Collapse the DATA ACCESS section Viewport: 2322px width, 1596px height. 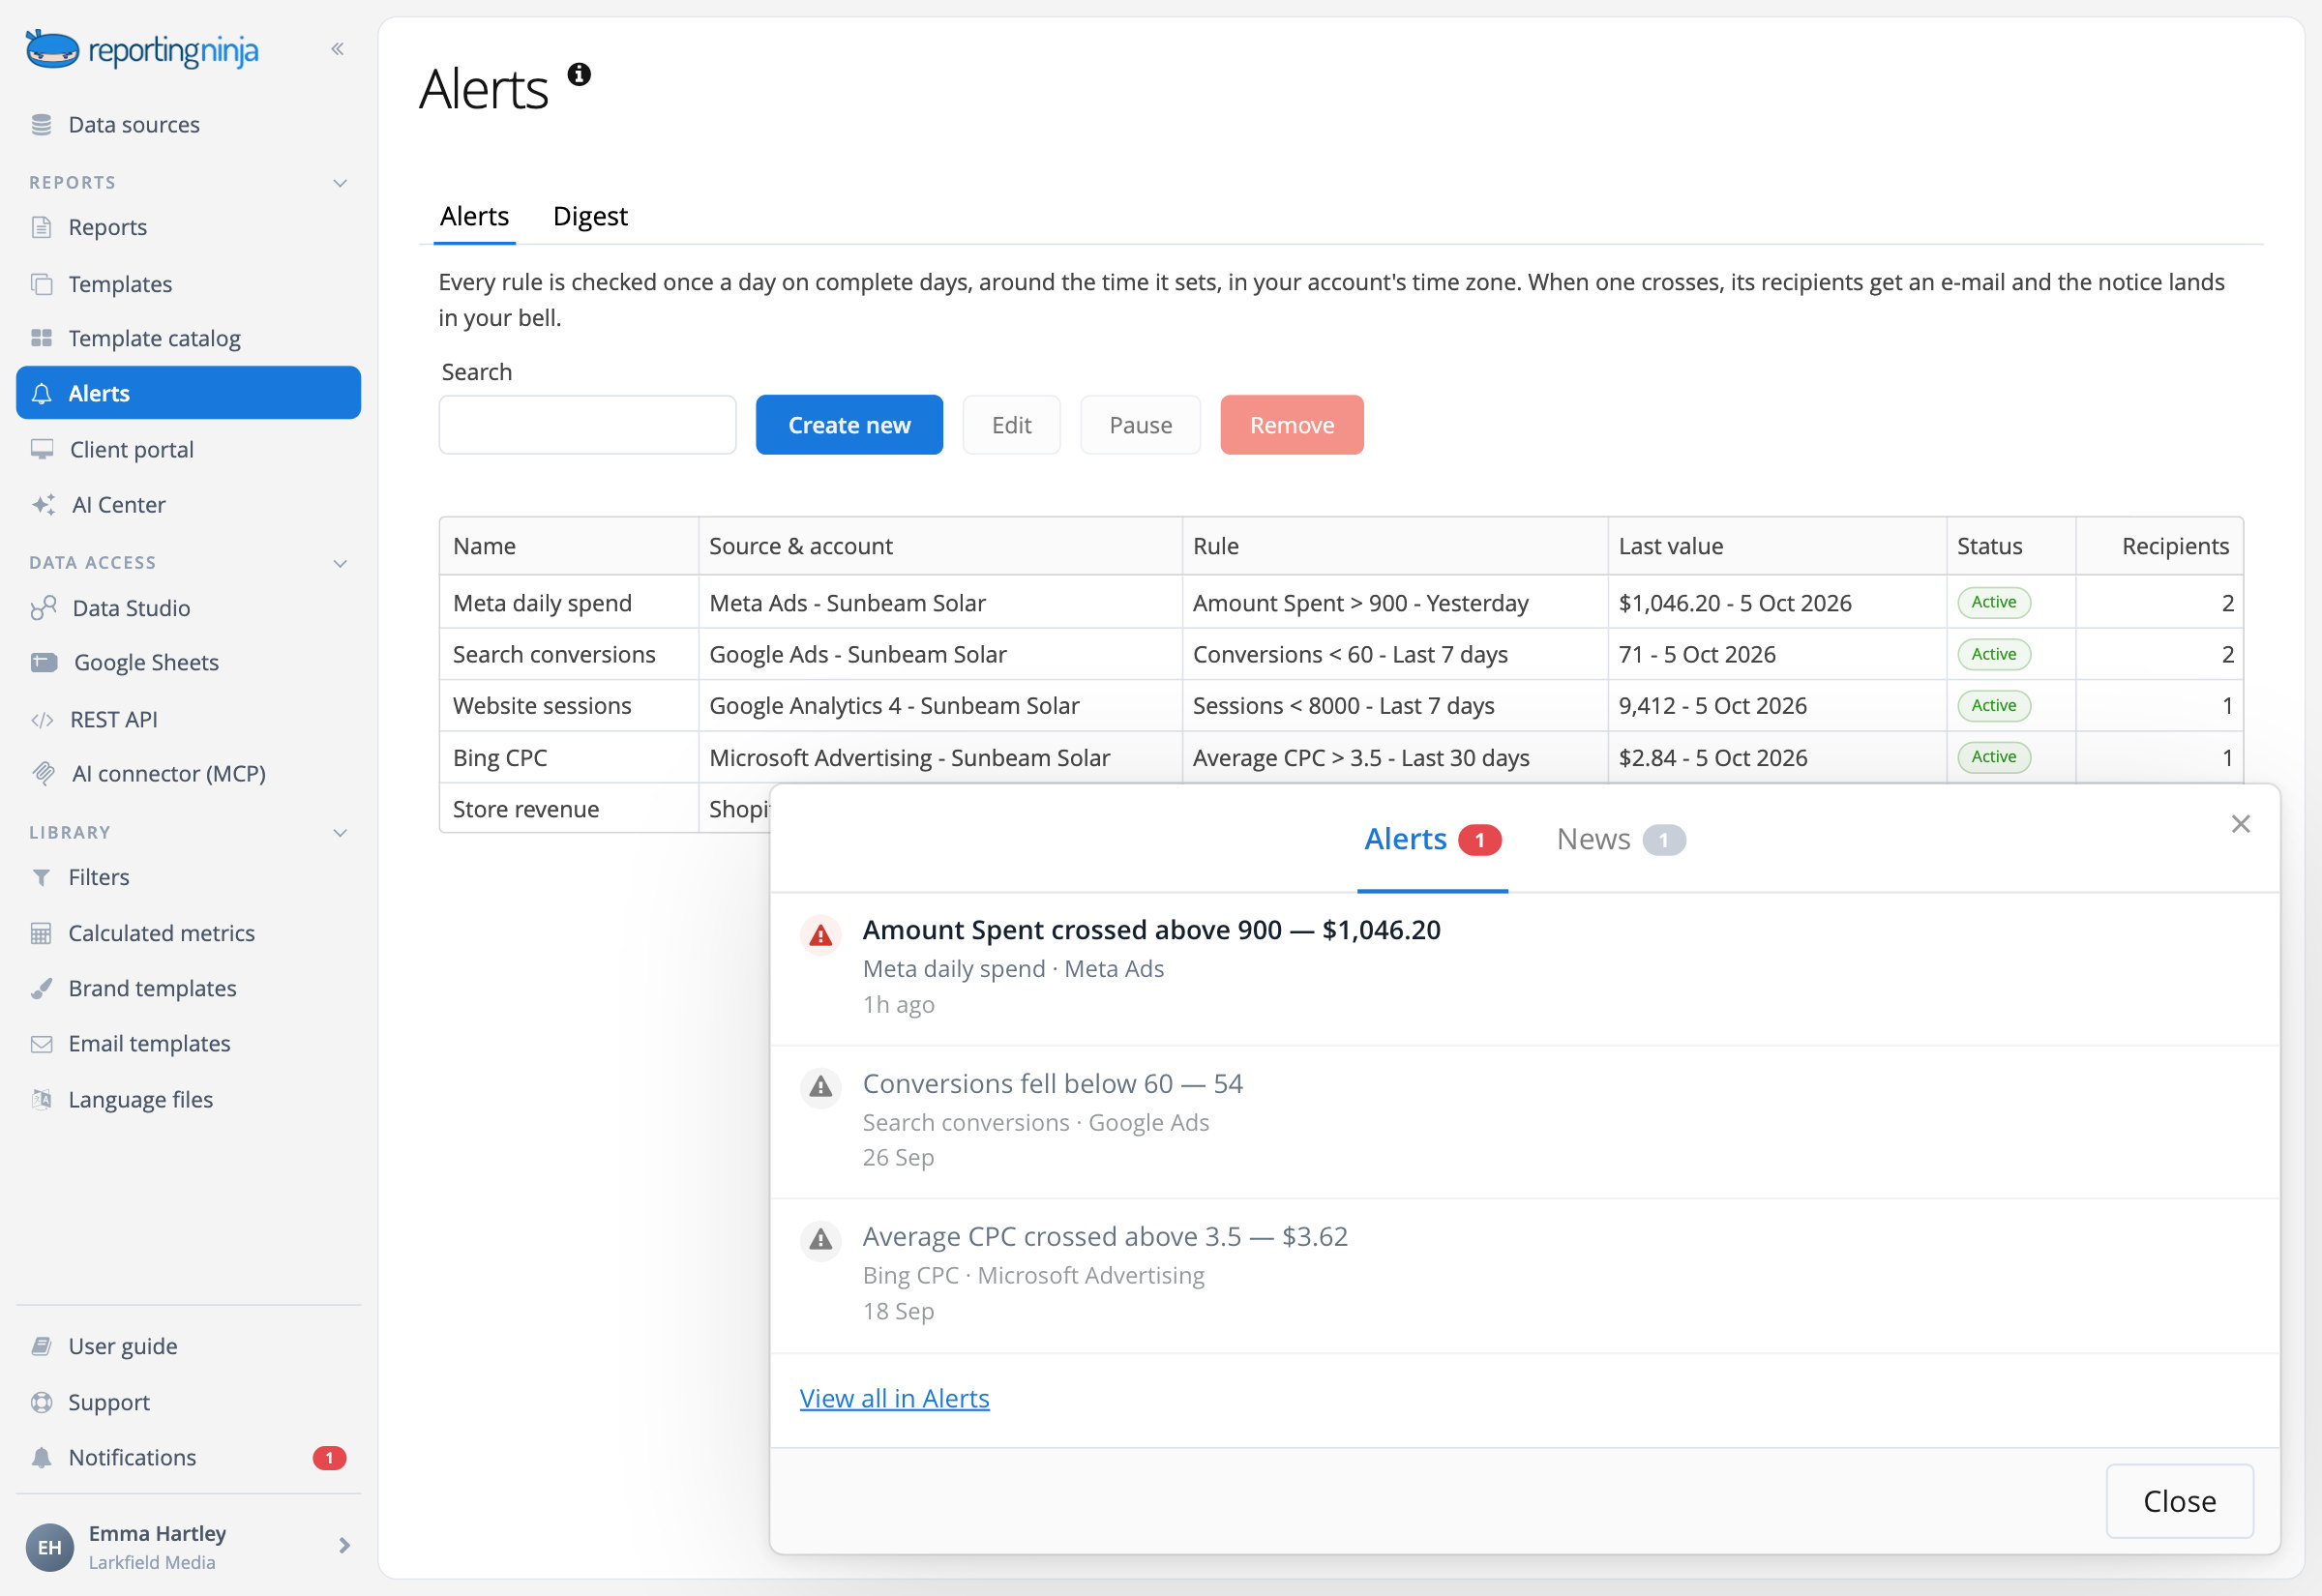click(x=340, y=563)
